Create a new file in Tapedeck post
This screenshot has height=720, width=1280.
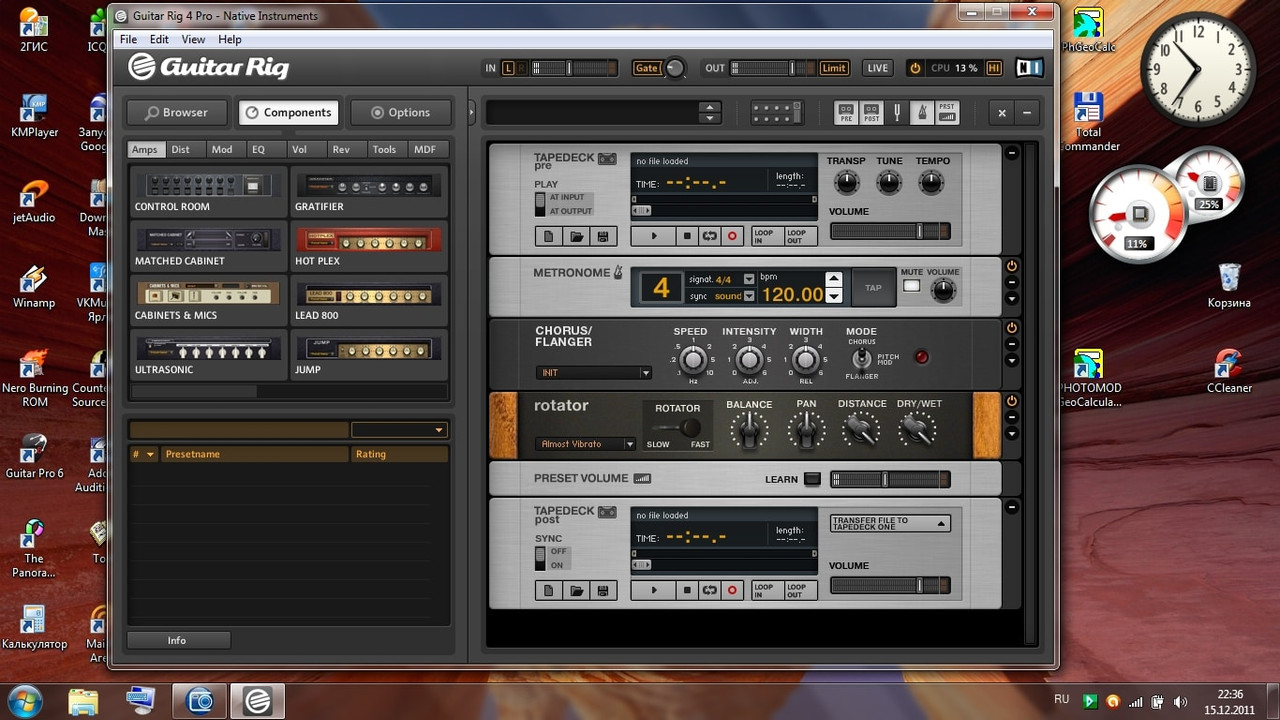pyautogui.click(x=548, y=590)
